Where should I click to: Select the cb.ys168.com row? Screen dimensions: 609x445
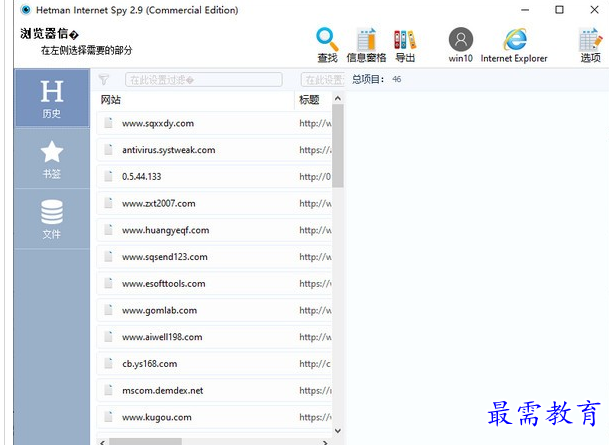click(x=214, y=363)
